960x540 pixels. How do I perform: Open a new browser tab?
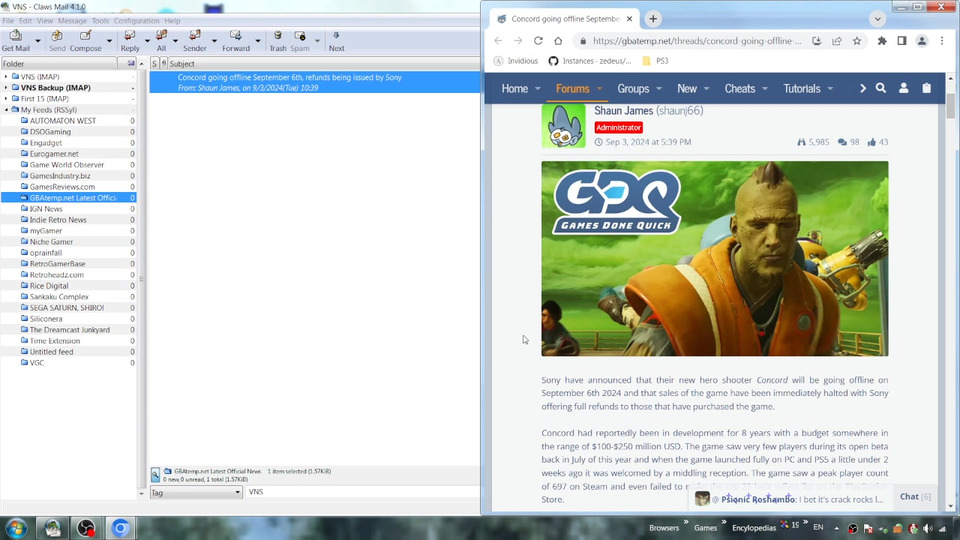tap(653, 19)
